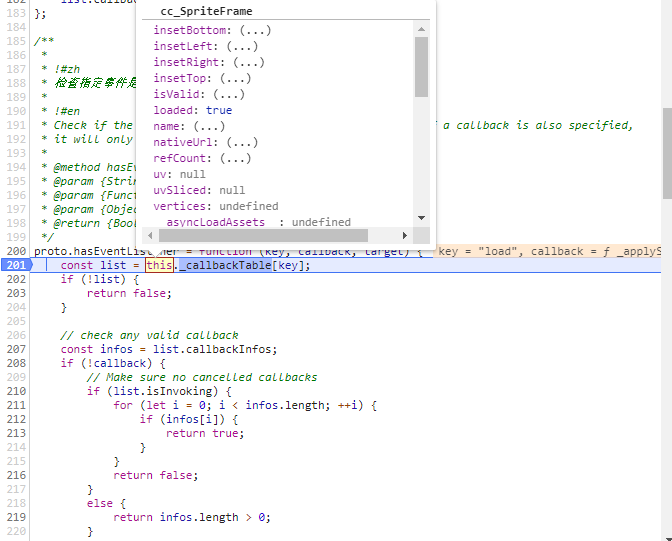Set breakpoint on line number 208
Screen dimensions: 672x541
point(16,364)
